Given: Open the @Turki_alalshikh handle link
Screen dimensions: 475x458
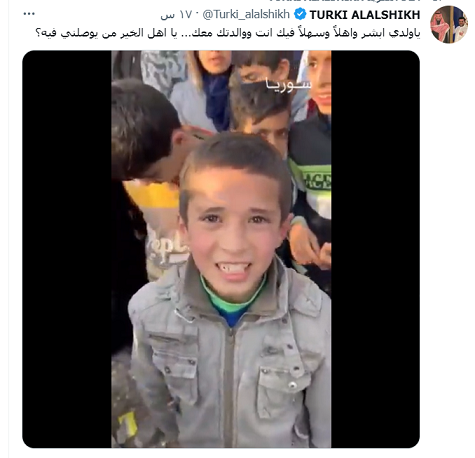Looking at the screenshot, I should 246,14.
